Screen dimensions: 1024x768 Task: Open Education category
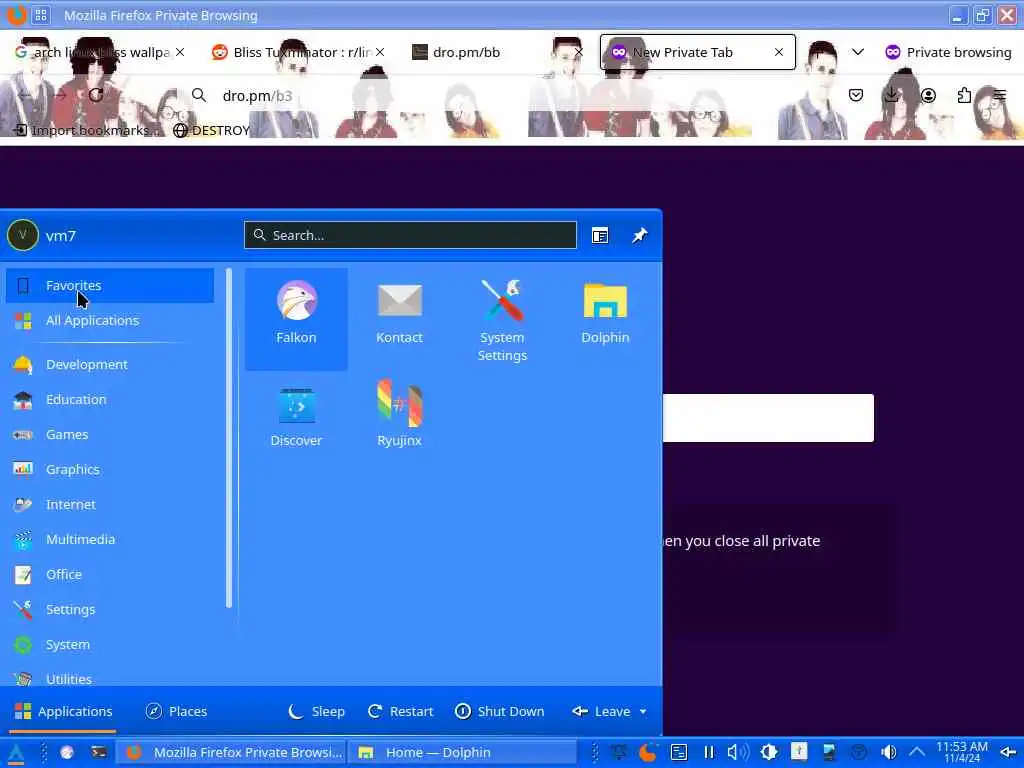(110, 400)
